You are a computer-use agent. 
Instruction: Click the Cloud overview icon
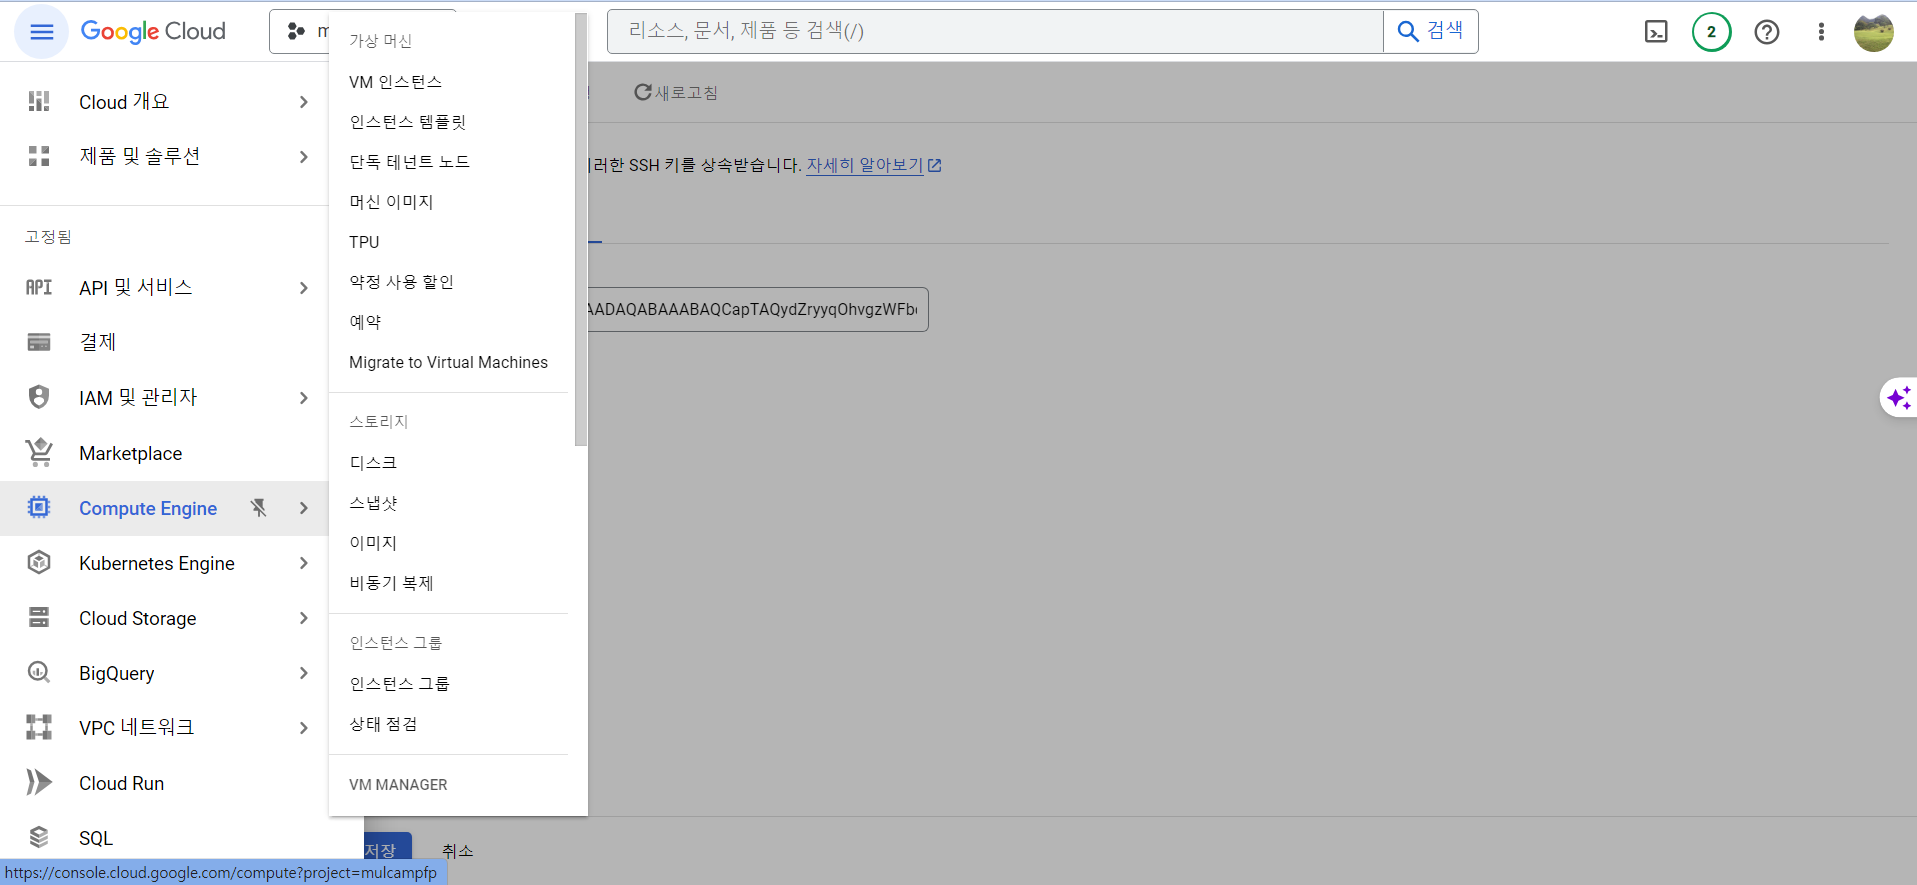[x=39, y=102]
